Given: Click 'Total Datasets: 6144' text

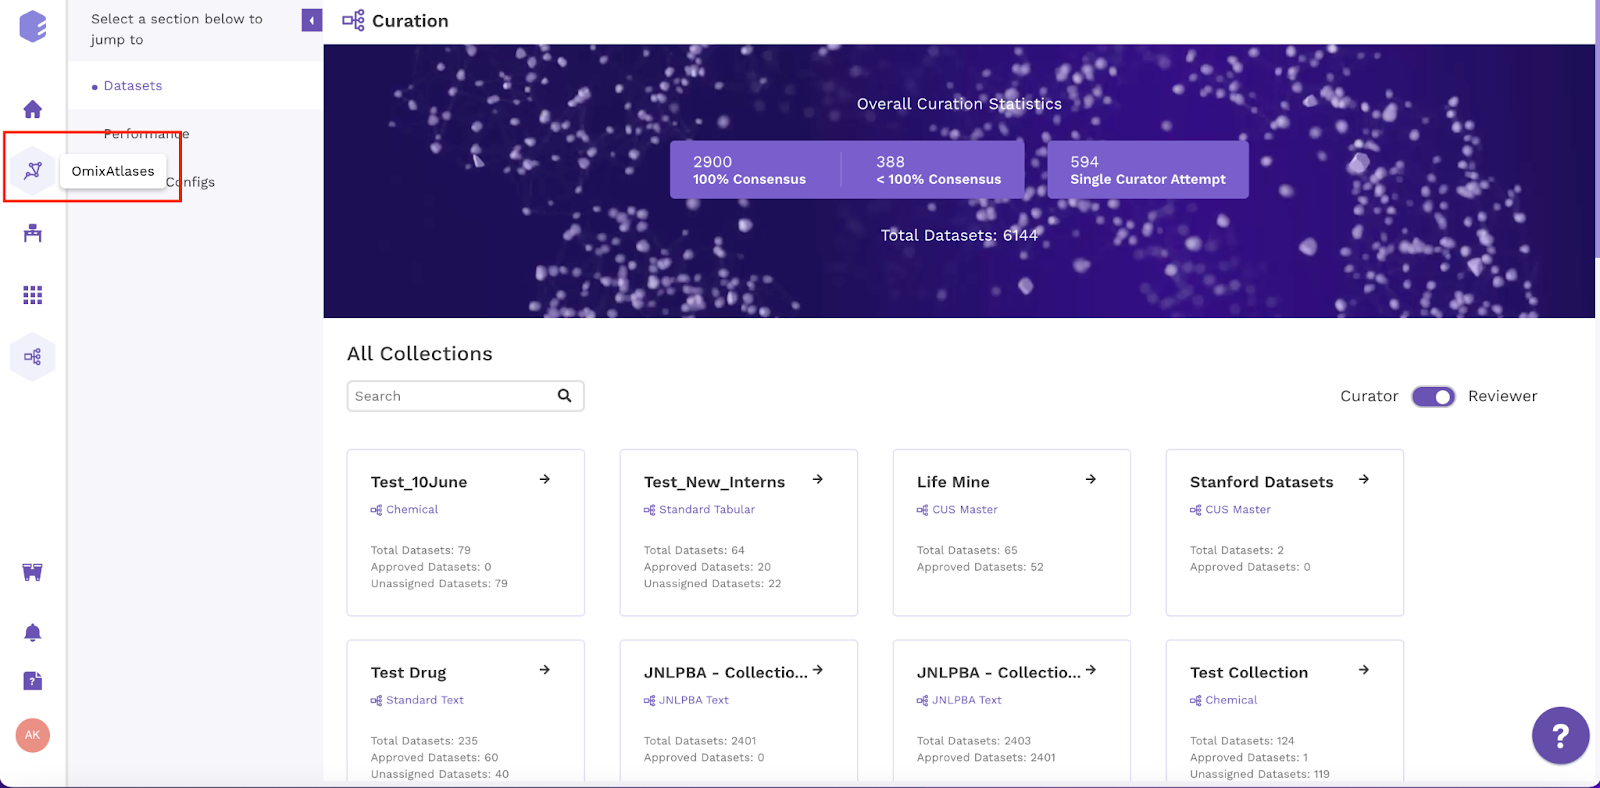Looking at the screenshot, I should point(959,235).
